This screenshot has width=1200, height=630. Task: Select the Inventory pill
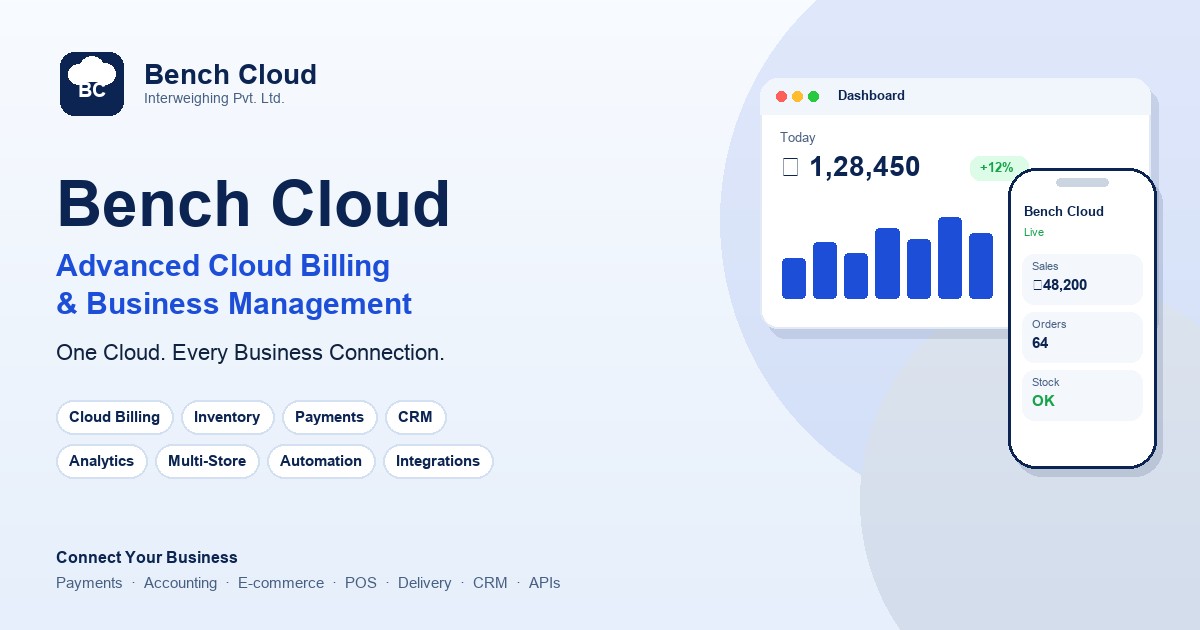tap(227, 417)
